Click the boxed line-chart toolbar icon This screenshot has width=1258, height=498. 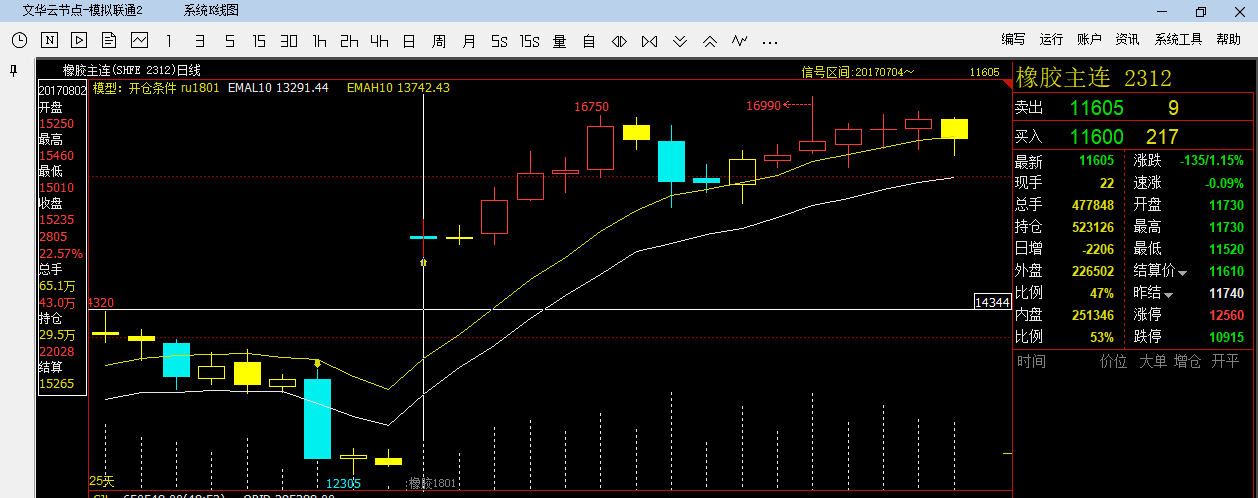tap(139, 41)
